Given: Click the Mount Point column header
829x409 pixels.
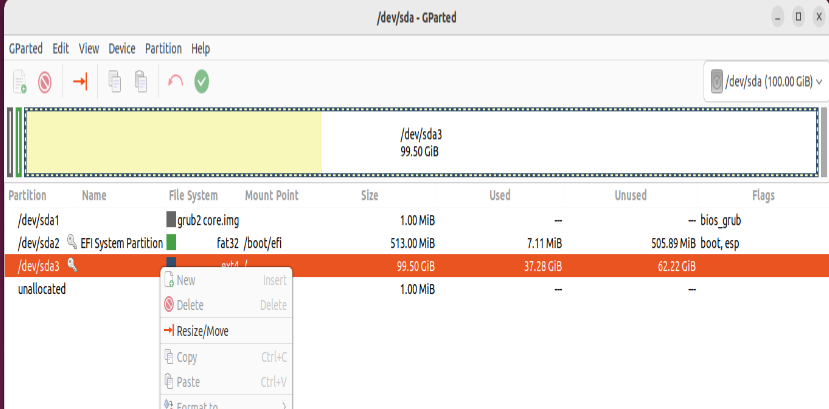Looking at the screenshot, I should (x=272, y=196).
